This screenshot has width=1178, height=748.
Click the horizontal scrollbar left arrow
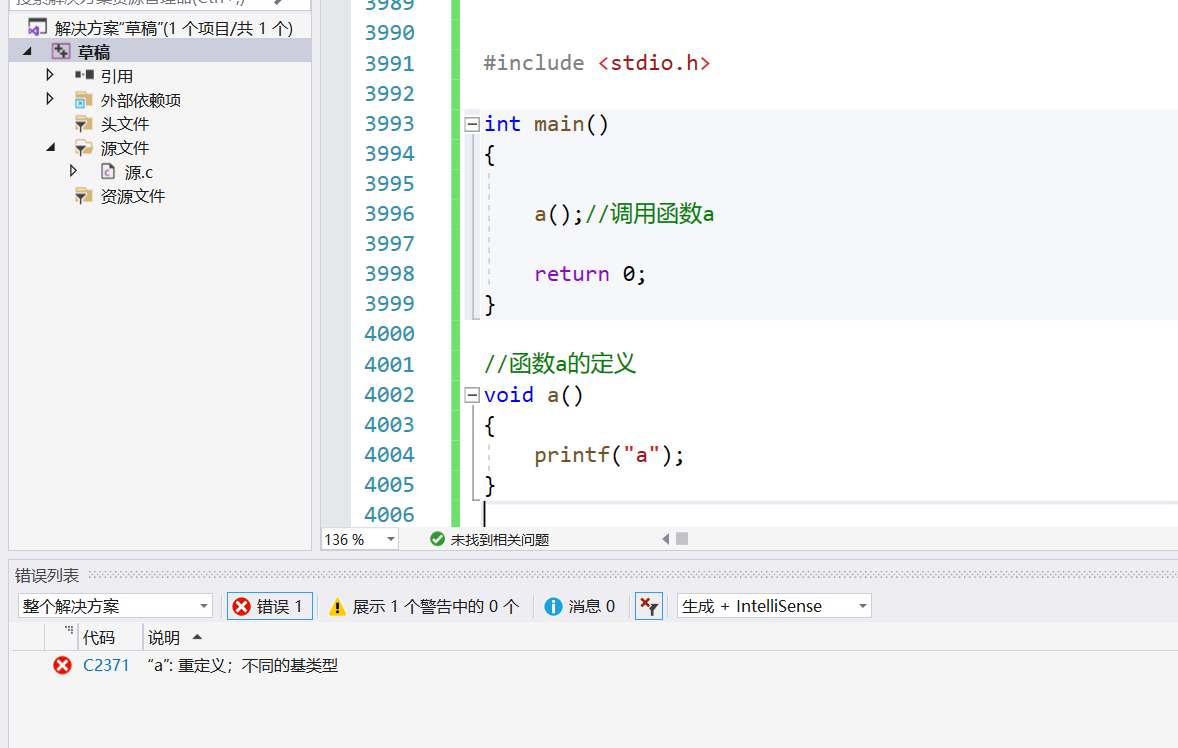click(x=666, y=539)
